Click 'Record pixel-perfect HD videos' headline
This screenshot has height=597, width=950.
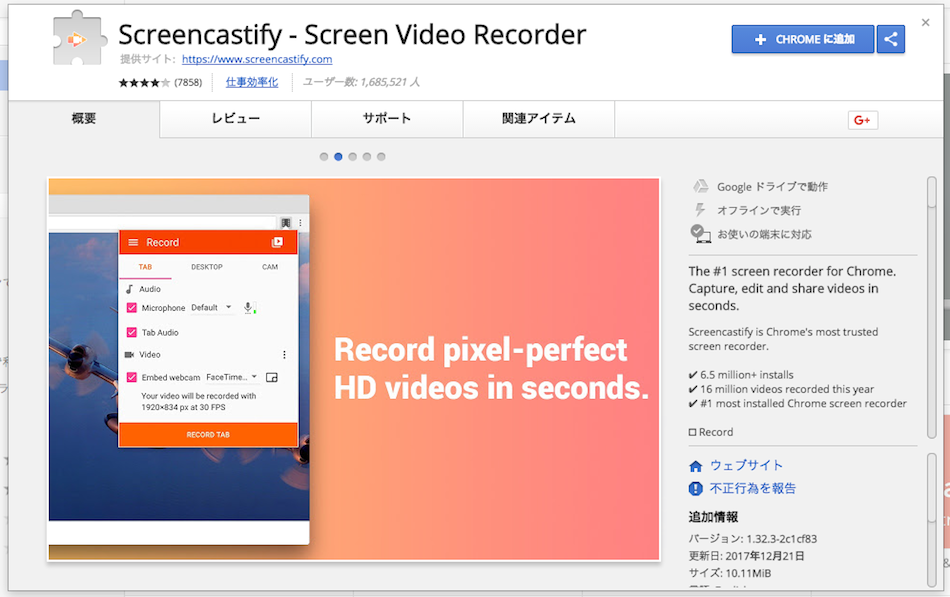491,369
